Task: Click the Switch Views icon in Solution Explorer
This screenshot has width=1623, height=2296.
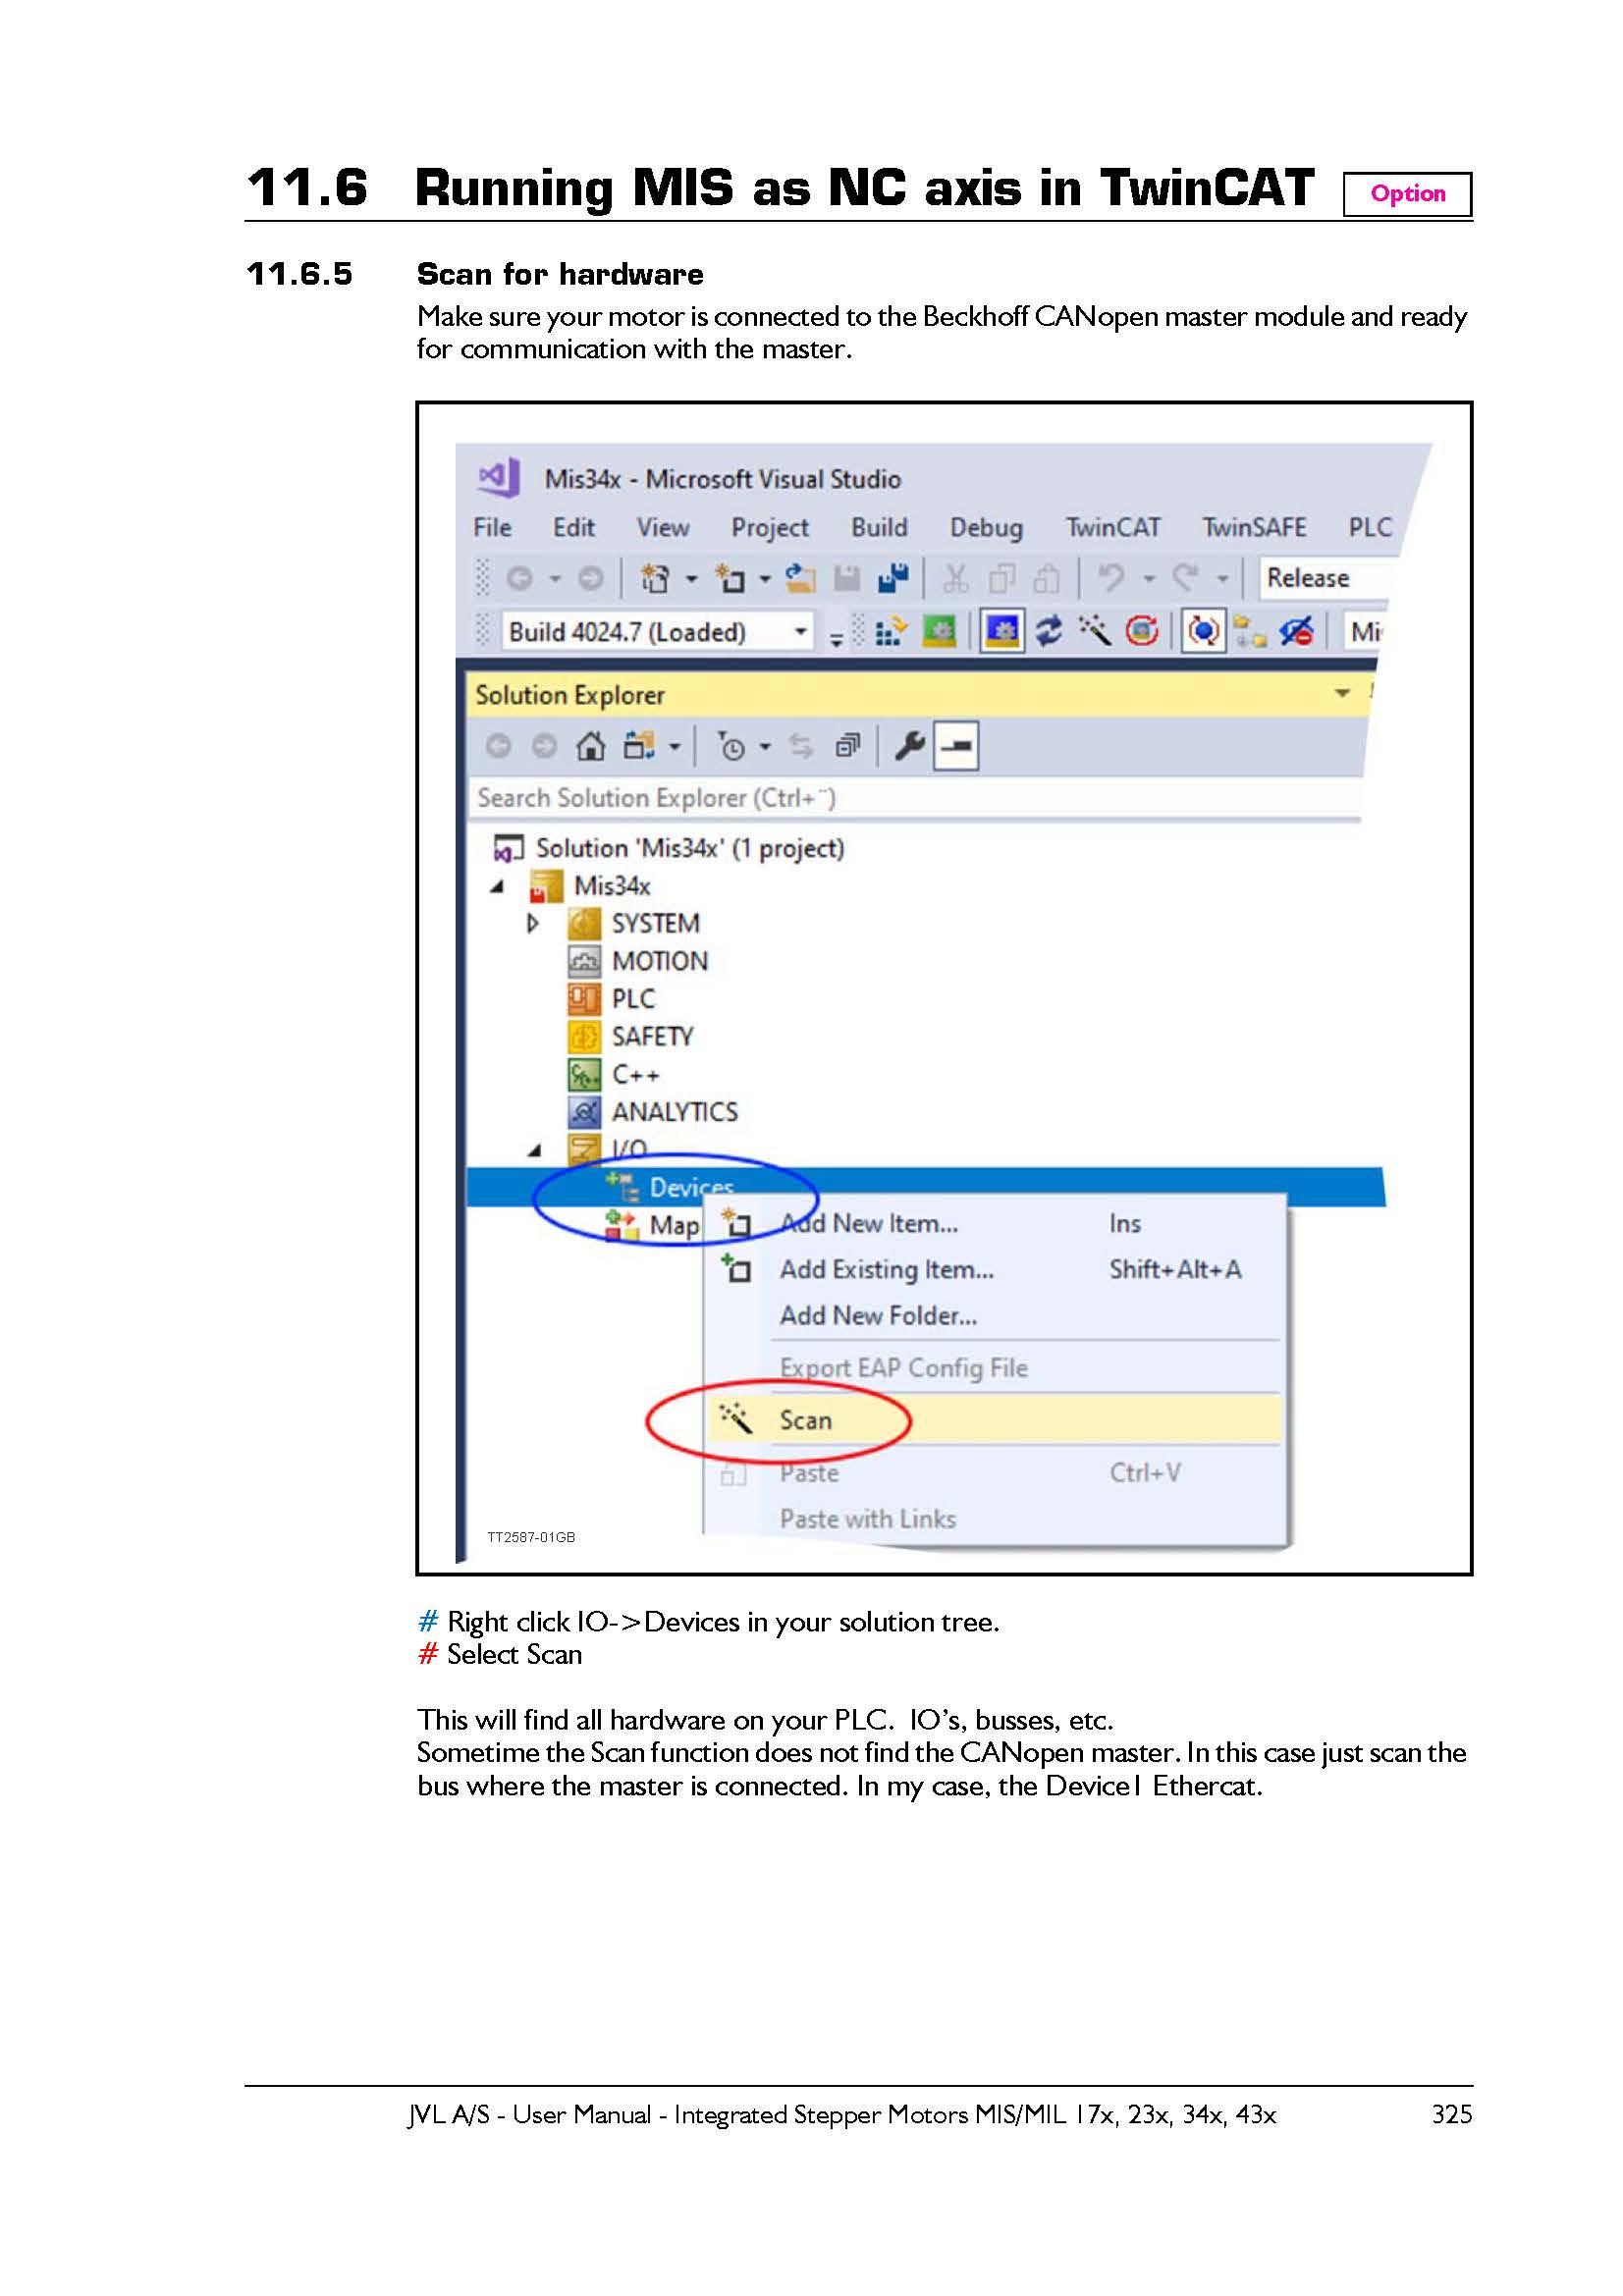Action: pyautogui.click(x=638, y=746)
